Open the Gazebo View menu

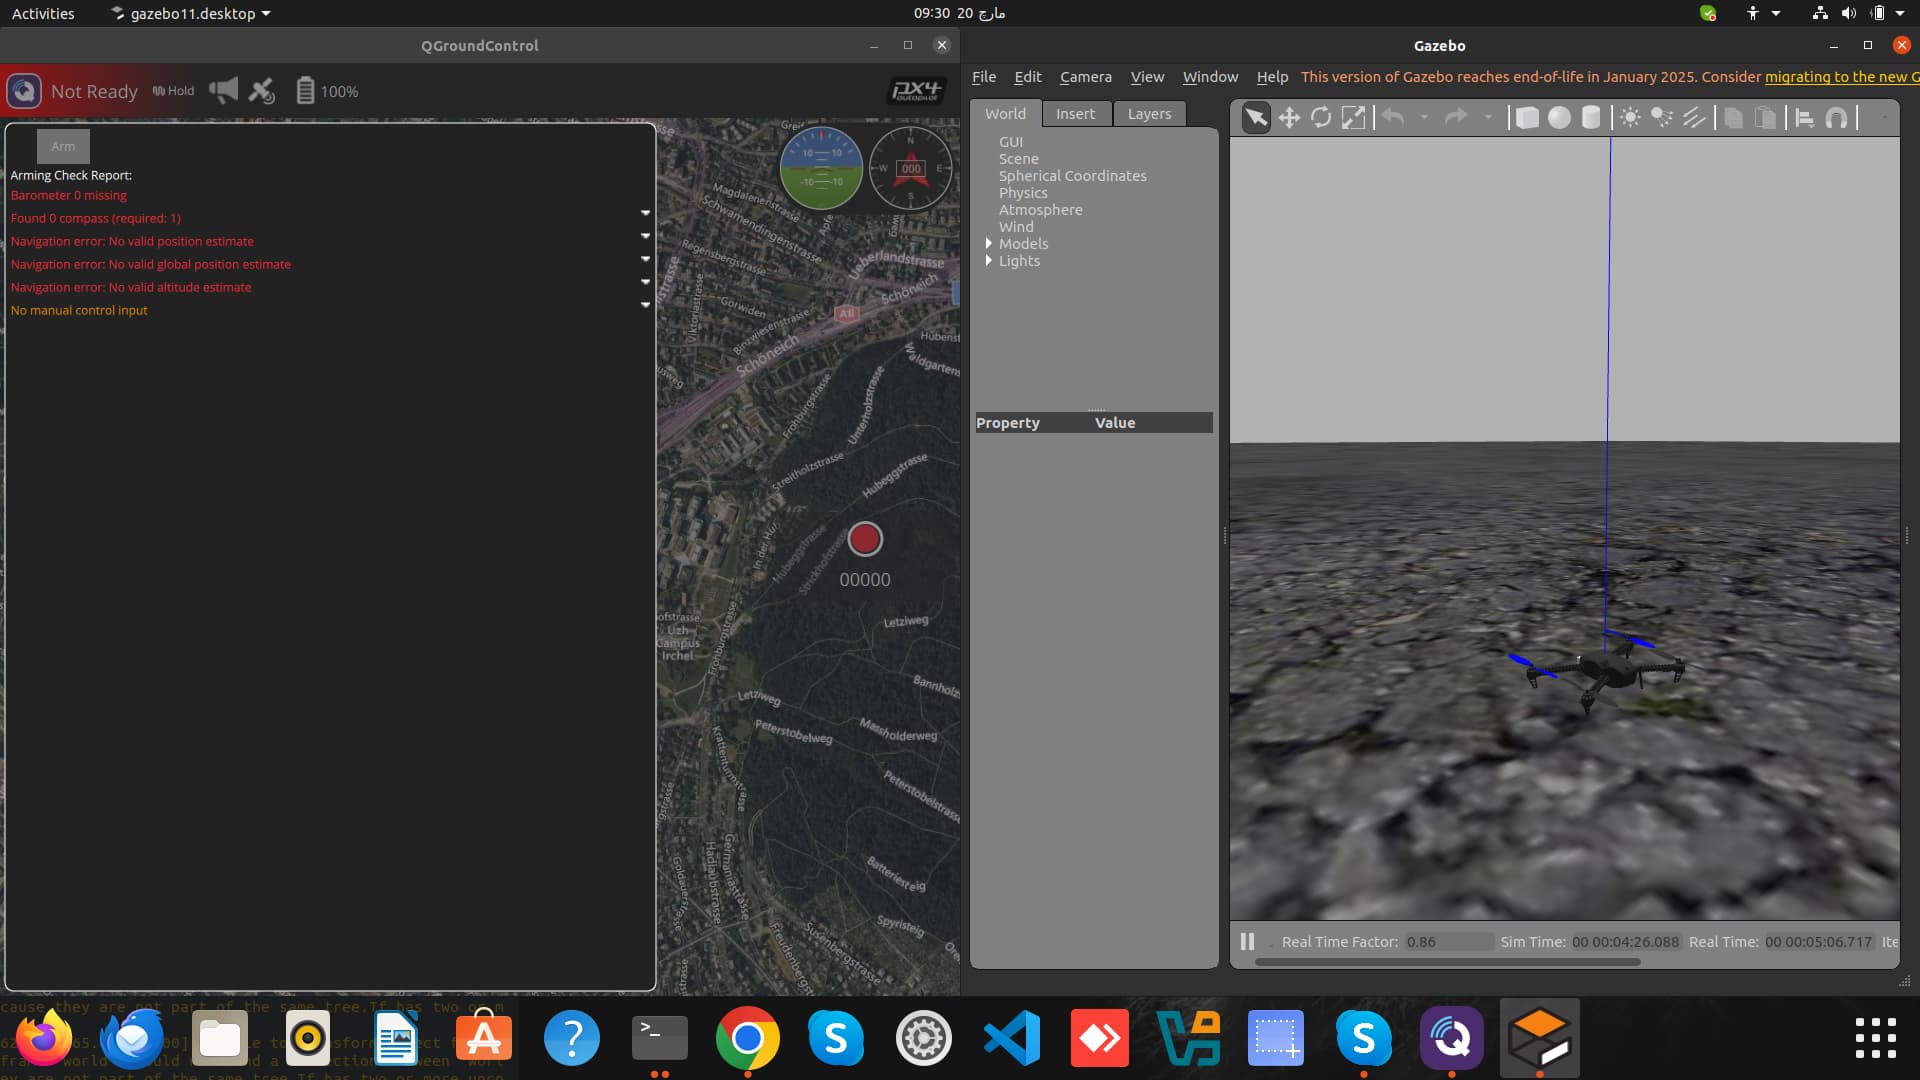click(1147, 77)
